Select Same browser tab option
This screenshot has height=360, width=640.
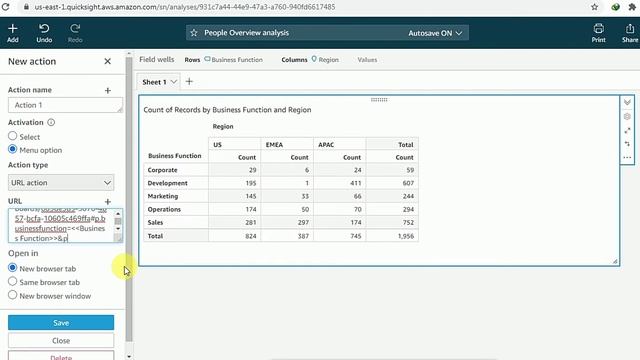13,281
